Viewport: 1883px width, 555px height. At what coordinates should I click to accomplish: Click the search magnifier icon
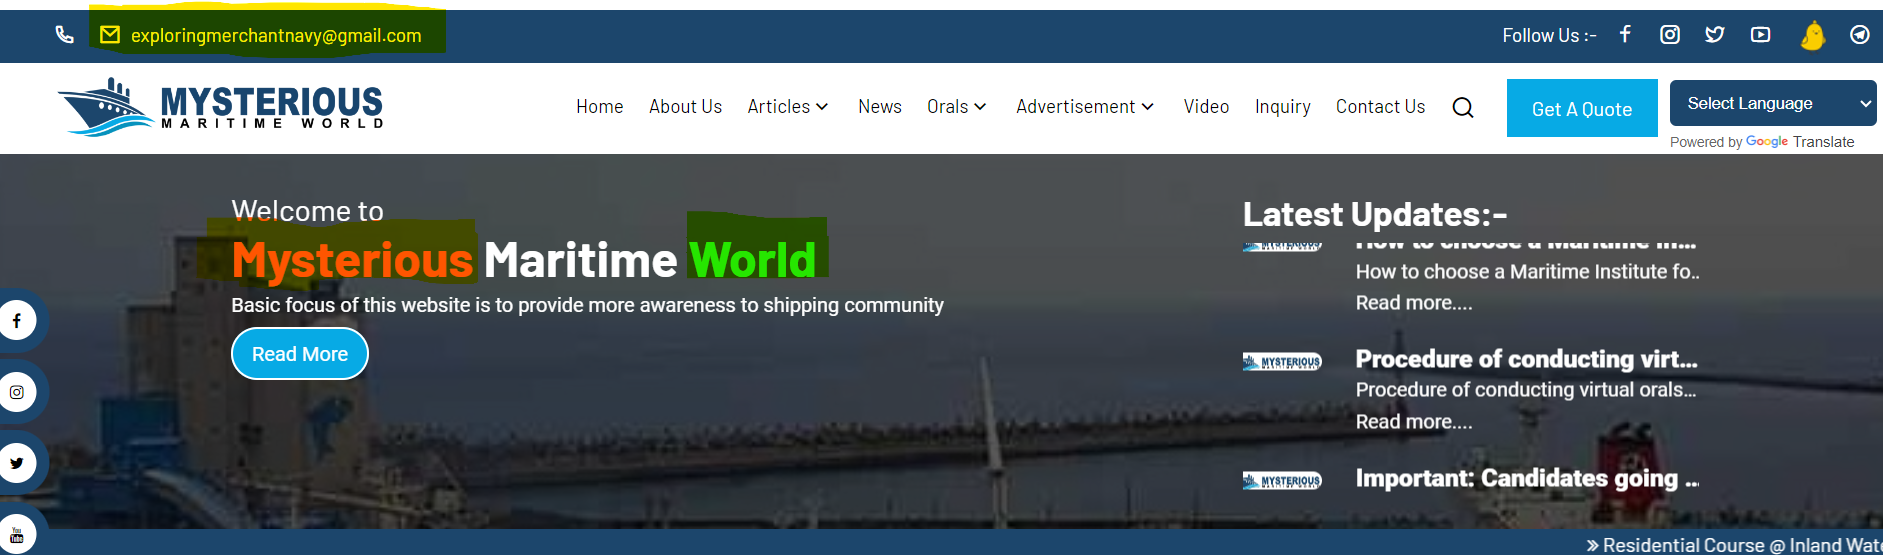coord(1463,108)
